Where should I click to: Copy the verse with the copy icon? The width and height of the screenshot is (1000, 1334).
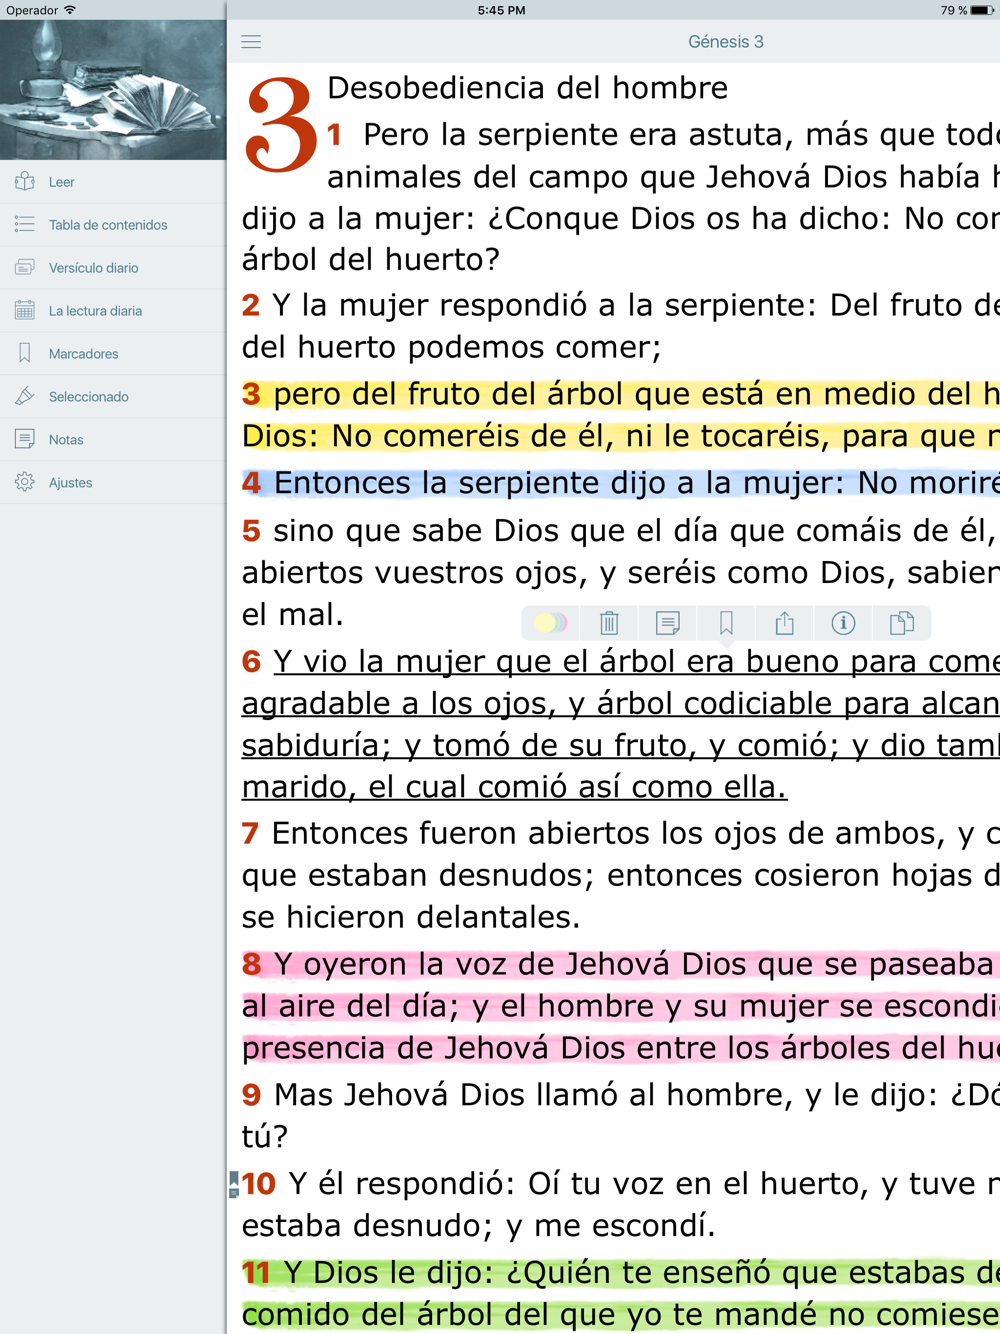point(901,623)
